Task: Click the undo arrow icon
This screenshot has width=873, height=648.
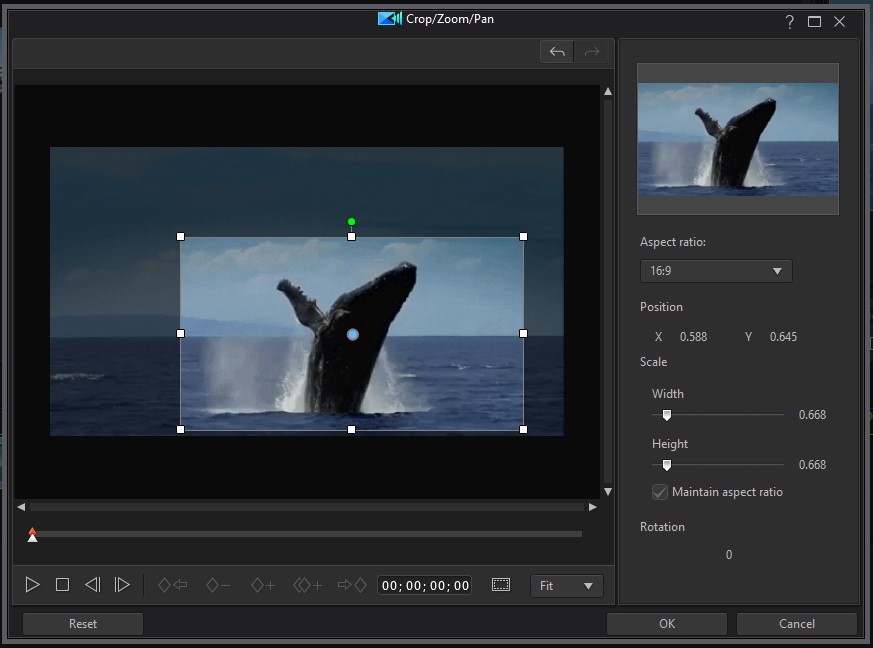Action: [557, 52]
